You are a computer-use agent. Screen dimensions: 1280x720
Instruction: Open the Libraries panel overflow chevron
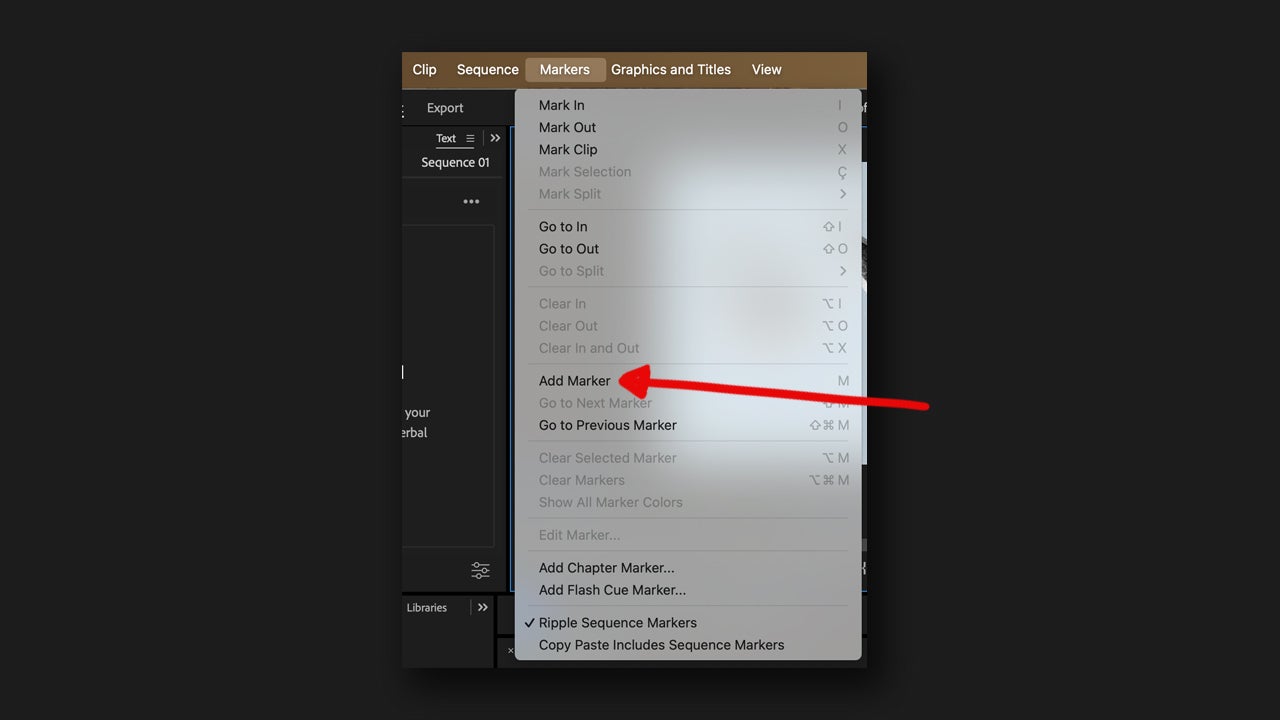(482, 607)
